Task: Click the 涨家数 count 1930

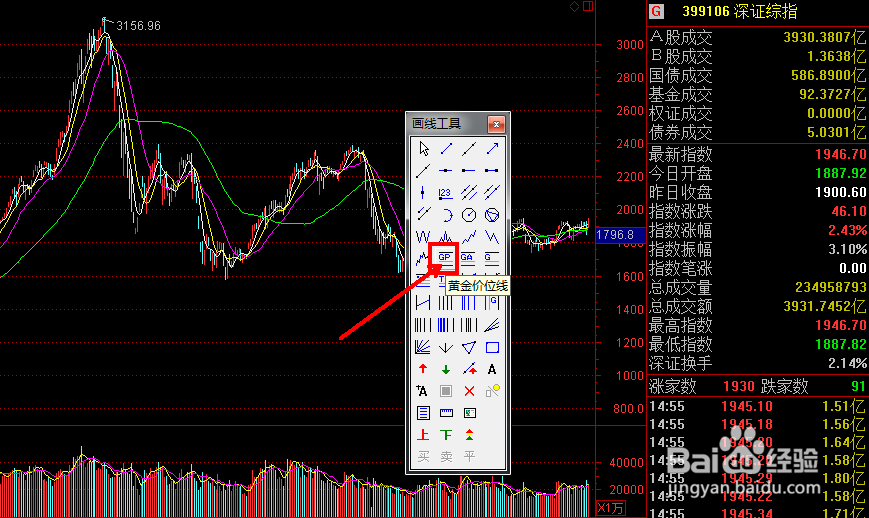Action: [739, 386]
